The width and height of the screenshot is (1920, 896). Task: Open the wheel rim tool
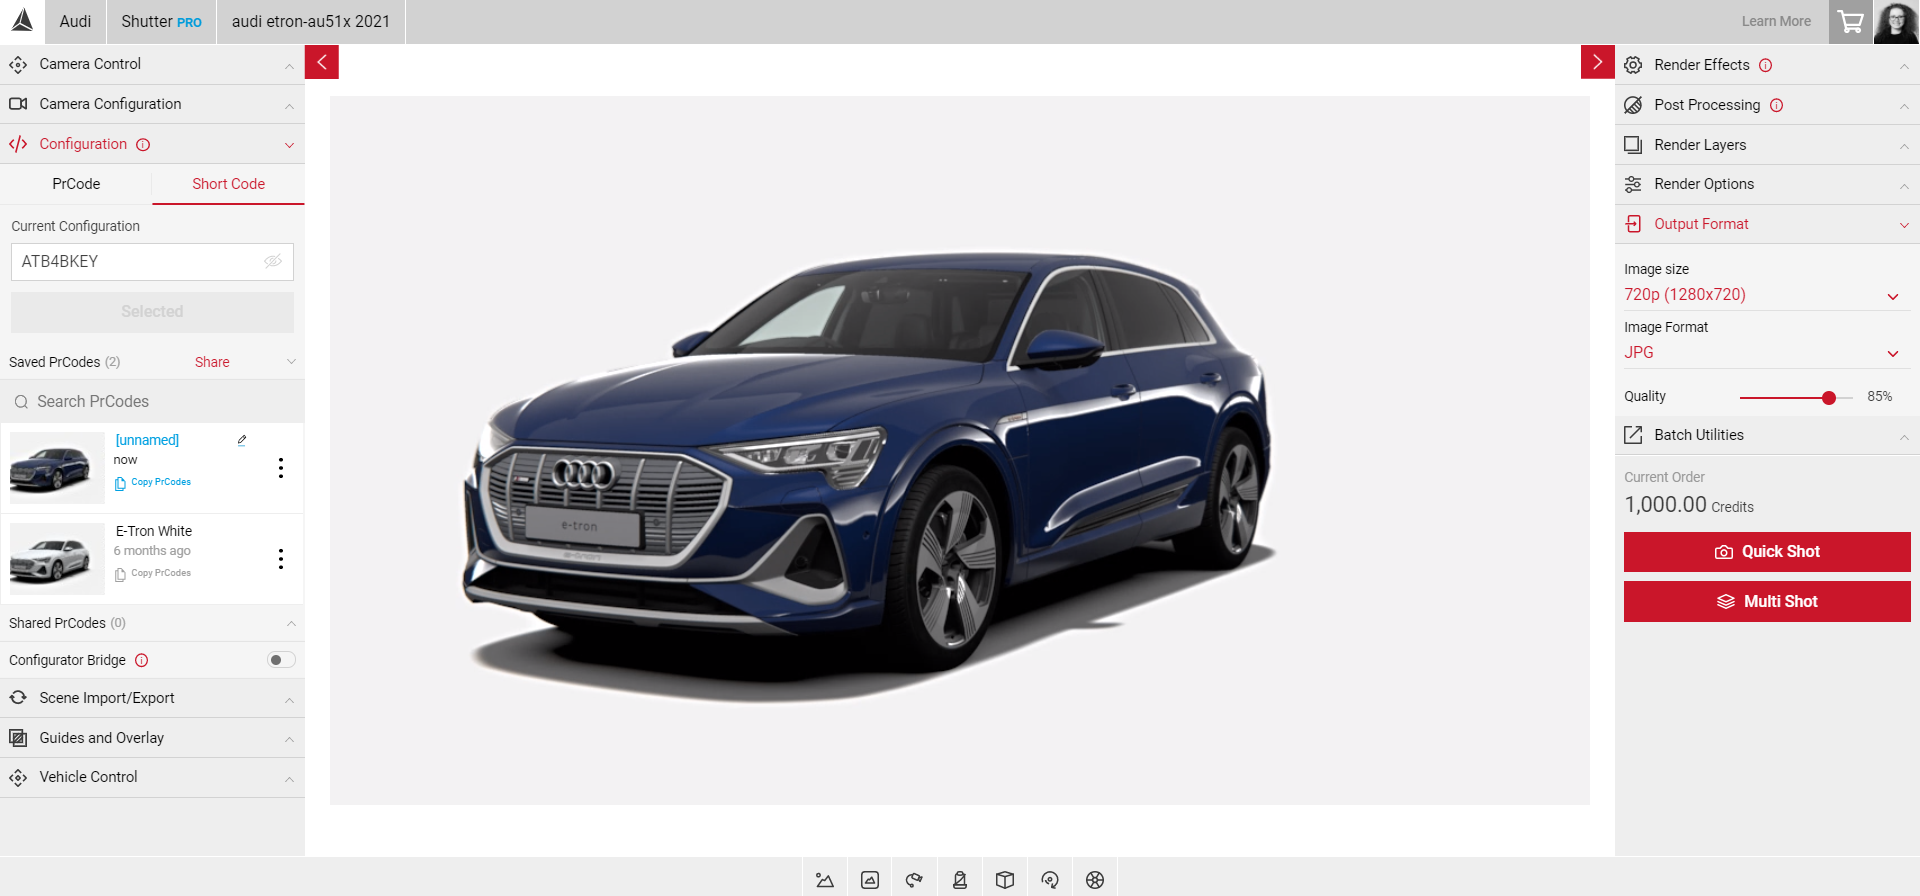[1095, 880]
